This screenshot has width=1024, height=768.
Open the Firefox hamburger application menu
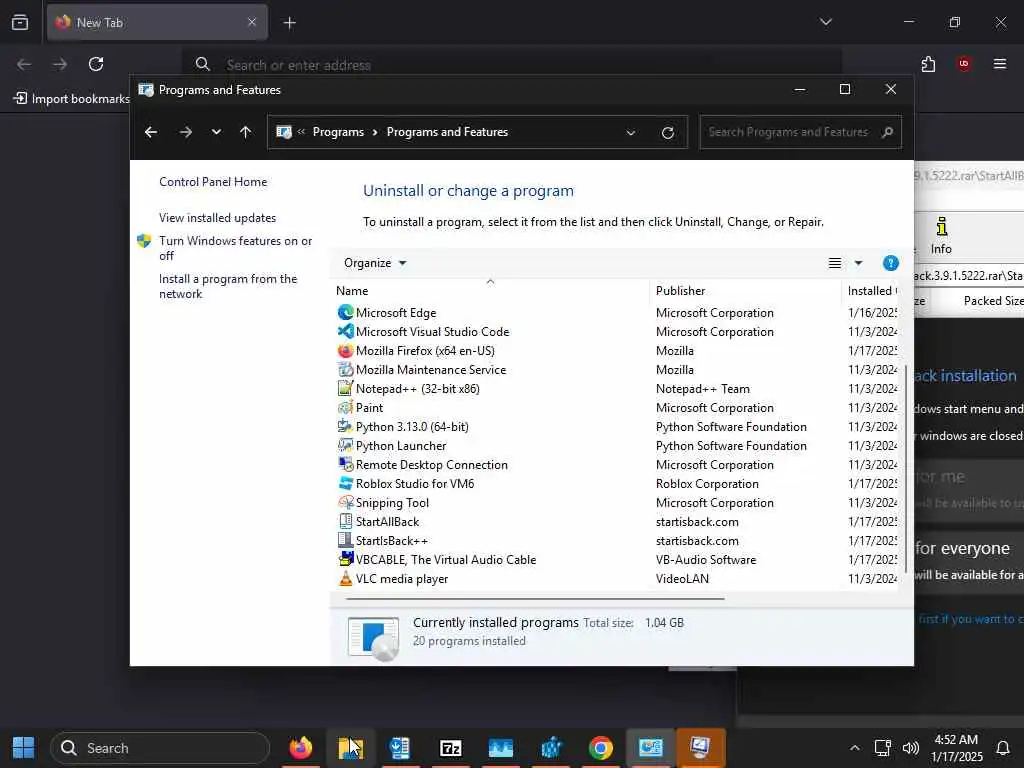(x=999, y=64)
